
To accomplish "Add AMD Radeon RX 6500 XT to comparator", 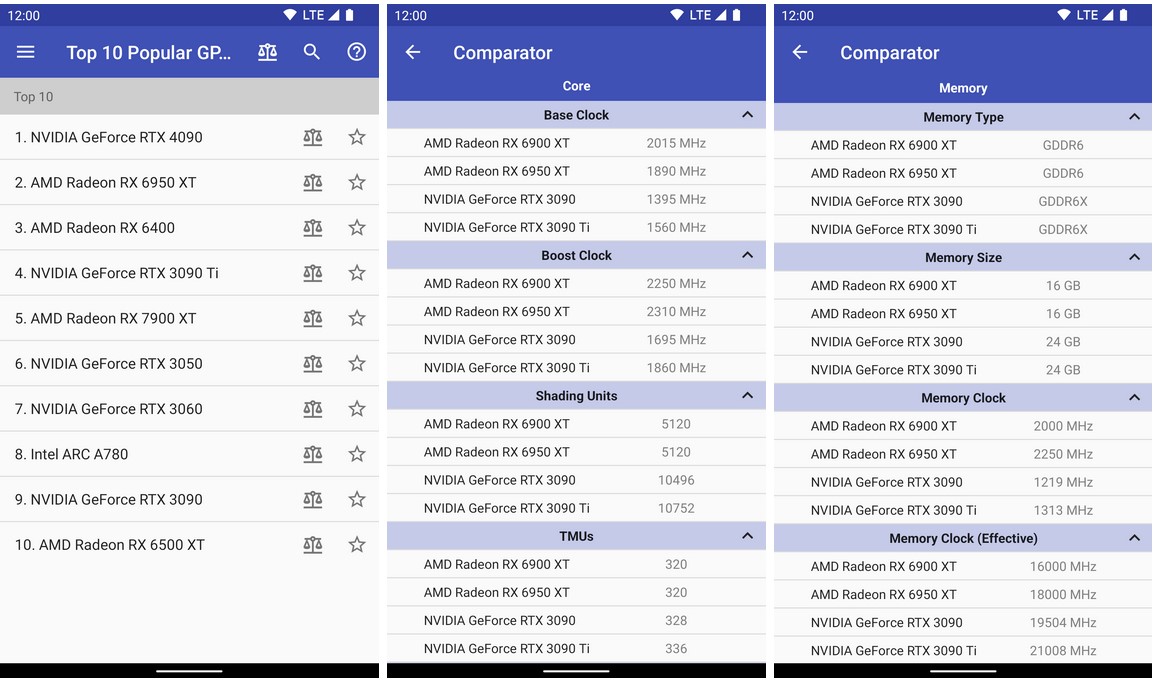I will click(313, 545).
